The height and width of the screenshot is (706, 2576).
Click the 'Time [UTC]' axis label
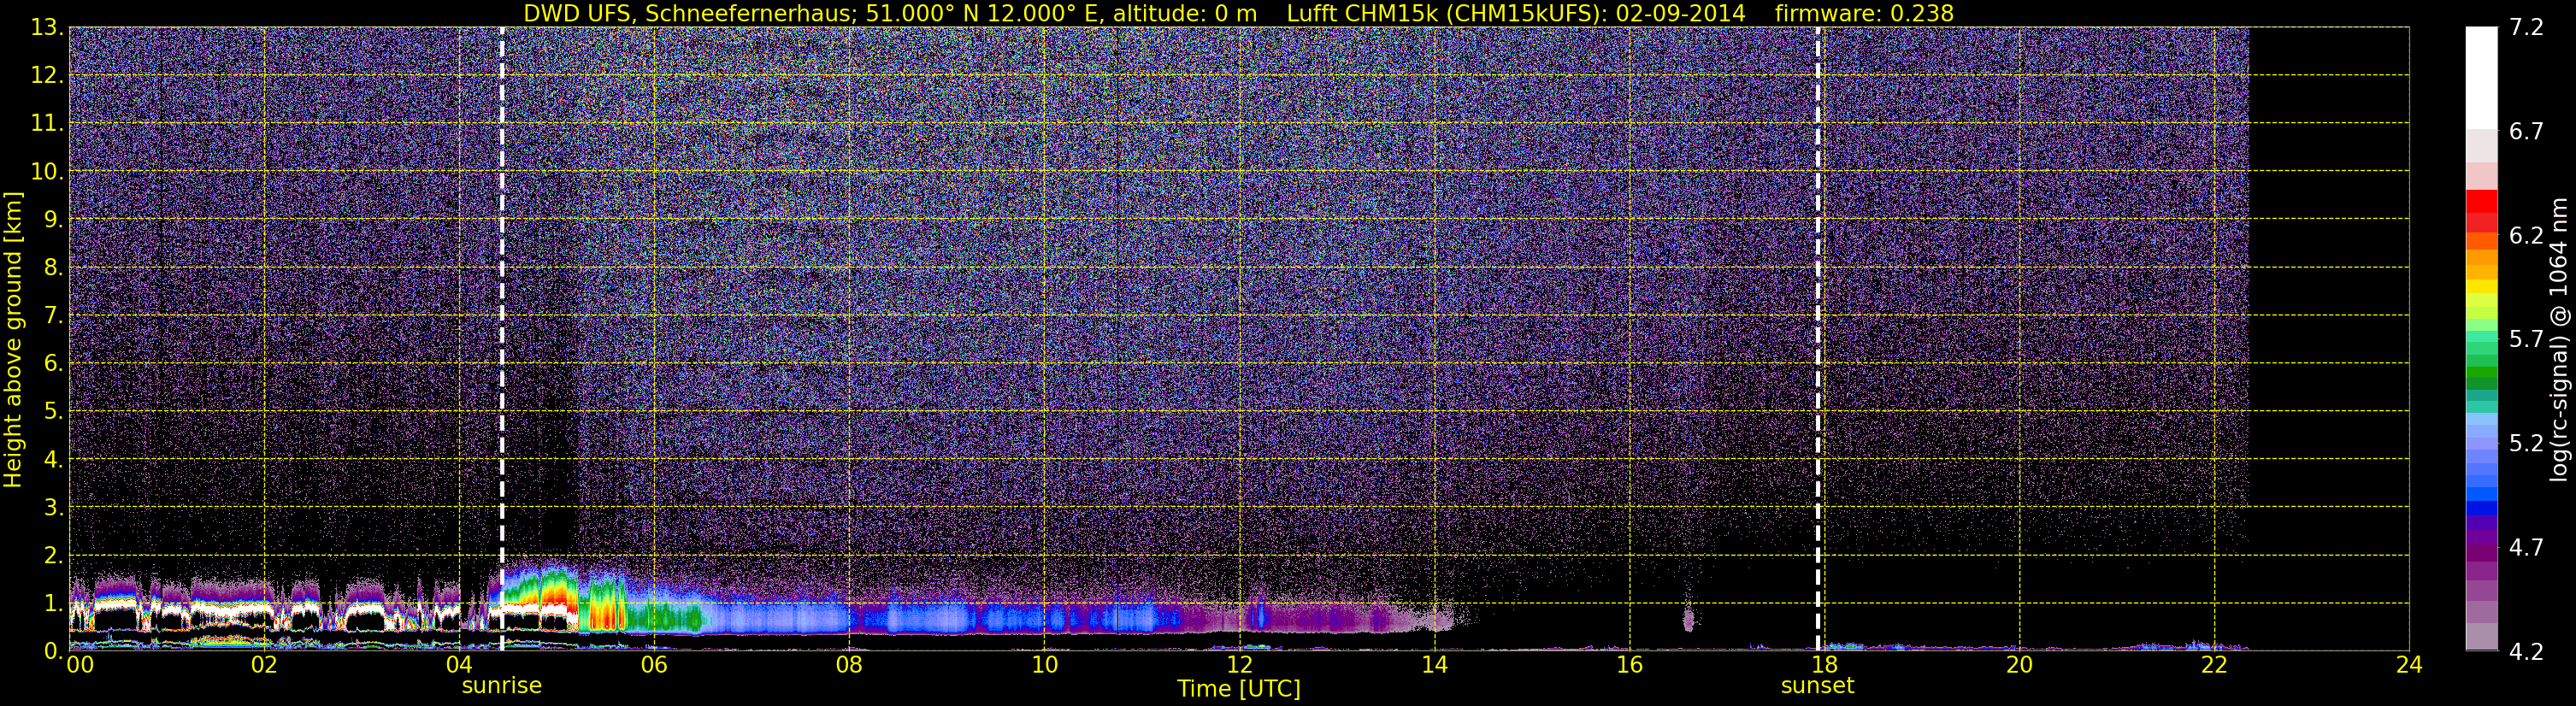(1239, 689)
